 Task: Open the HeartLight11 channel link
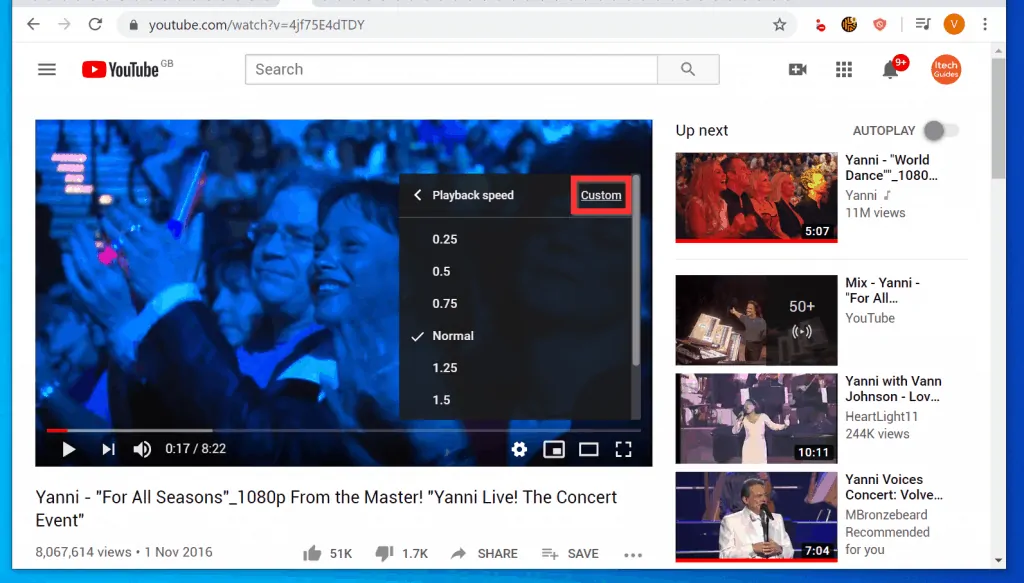(882, 417)
